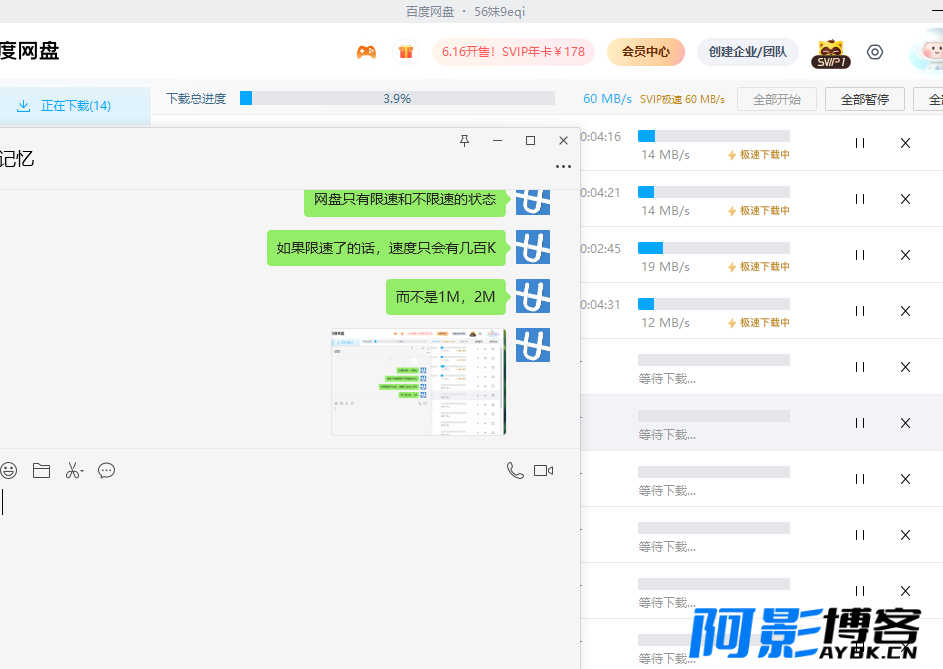Pause the 19 MB/s download
943x669 pixels.
pos(860,255)
